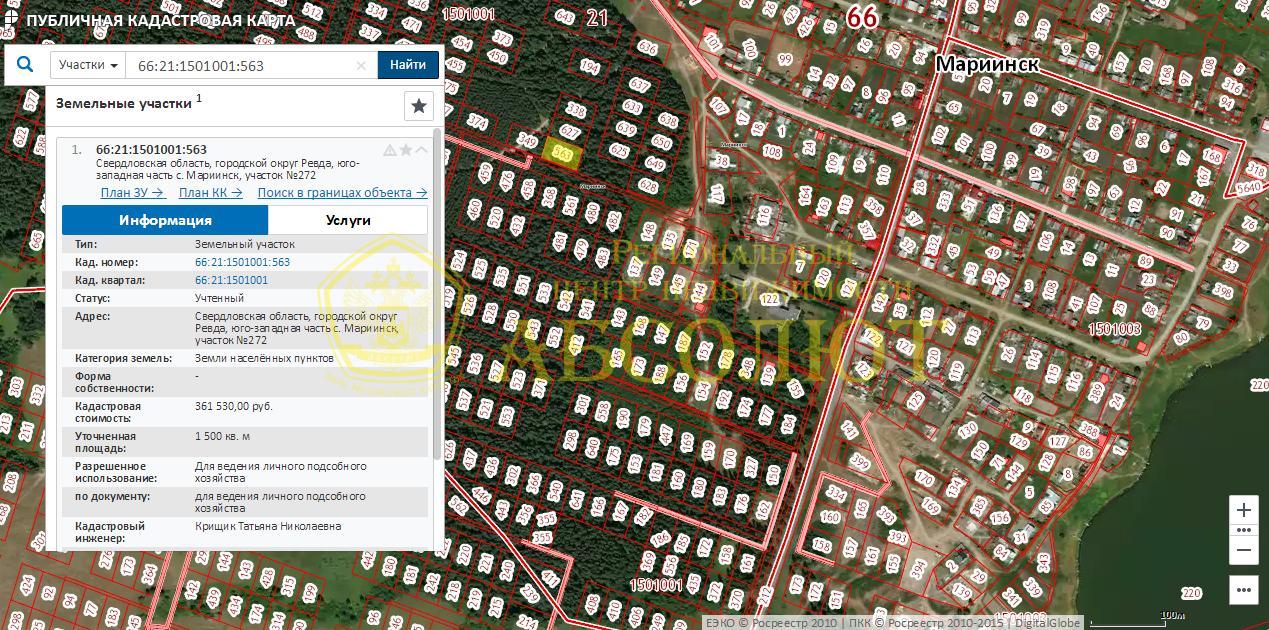Click the area value 1 500 кв. м
This screenshot has height=630, width=1269.
[x=222, y=436]
